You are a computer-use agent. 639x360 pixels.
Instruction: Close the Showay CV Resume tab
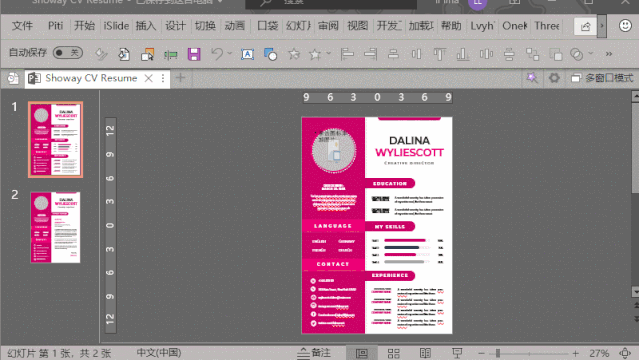pos(149,78)
